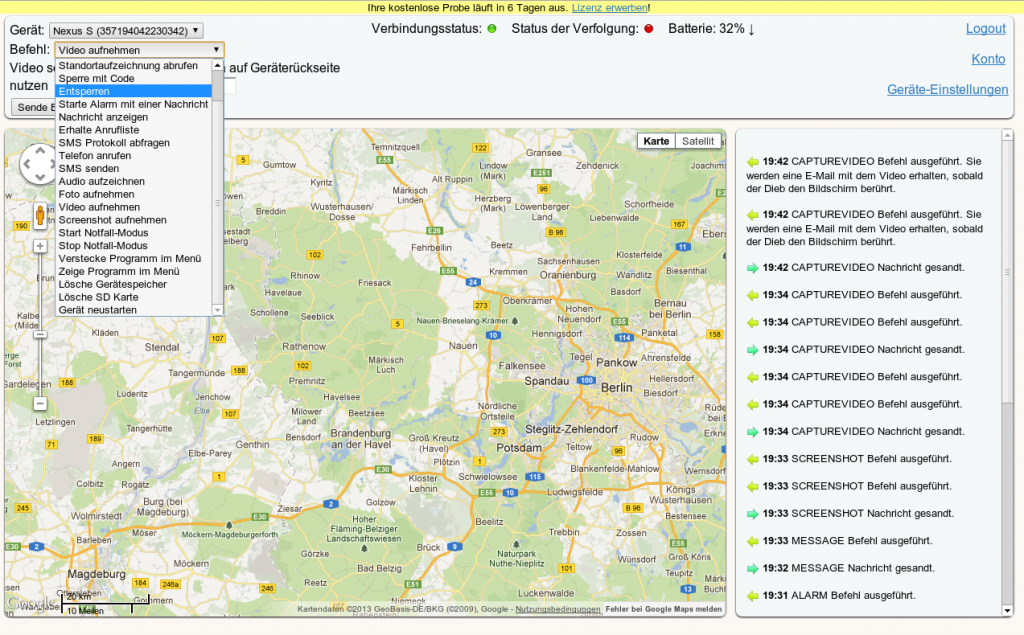Click log panel scrollbar up arrow

[1007, 135]
